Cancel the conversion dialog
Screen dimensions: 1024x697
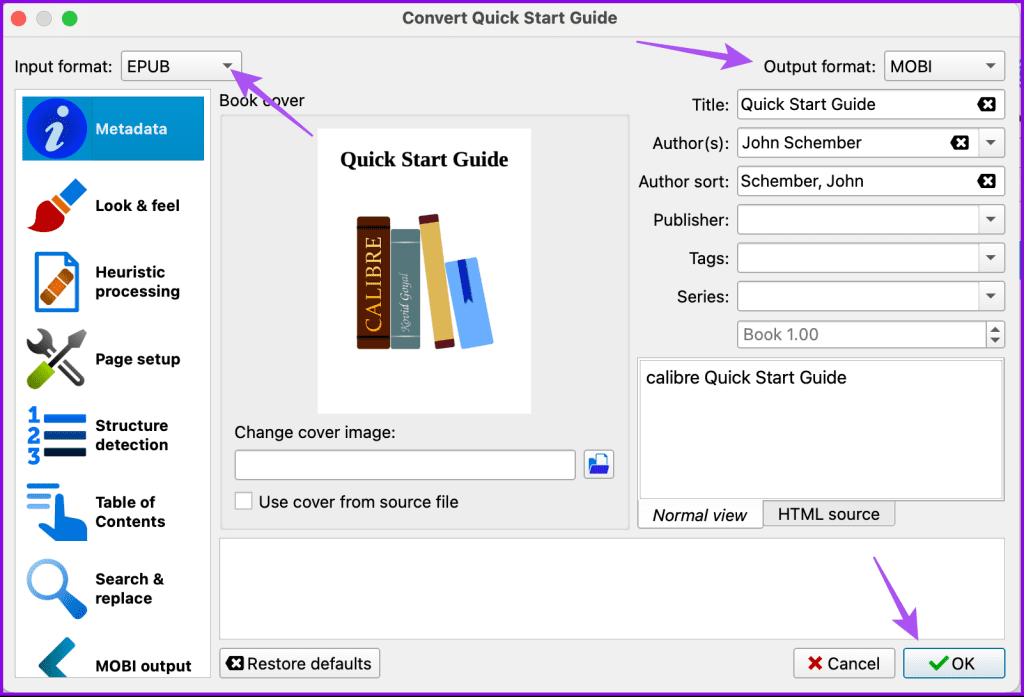point(844,663)
